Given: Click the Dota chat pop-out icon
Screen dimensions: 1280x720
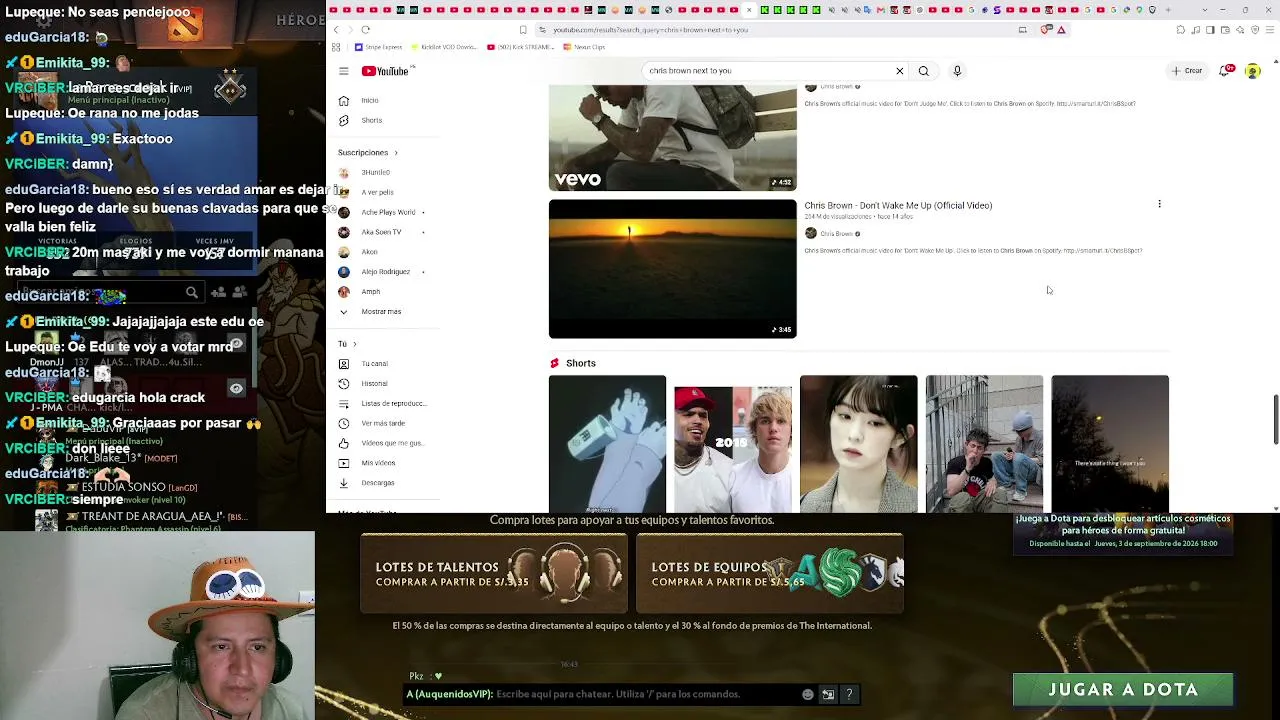Looking at the screenshot, I should point(828,694).
